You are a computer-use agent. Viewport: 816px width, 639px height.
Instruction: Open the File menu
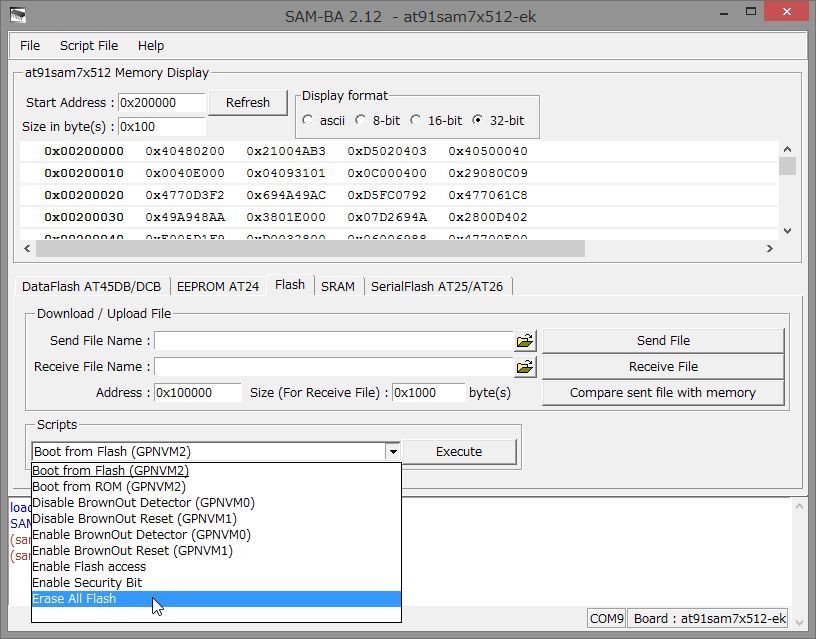(x=30, y=46)
